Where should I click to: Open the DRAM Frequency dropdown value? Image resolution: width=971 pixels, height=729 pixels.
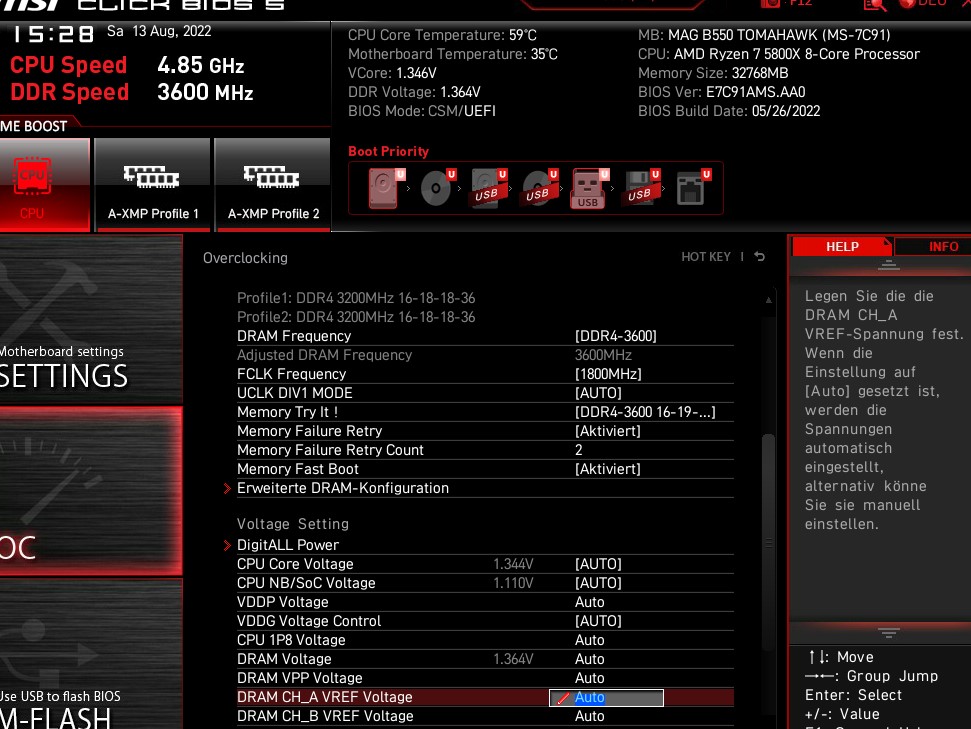pyautogui.click(x=616, y=336)
